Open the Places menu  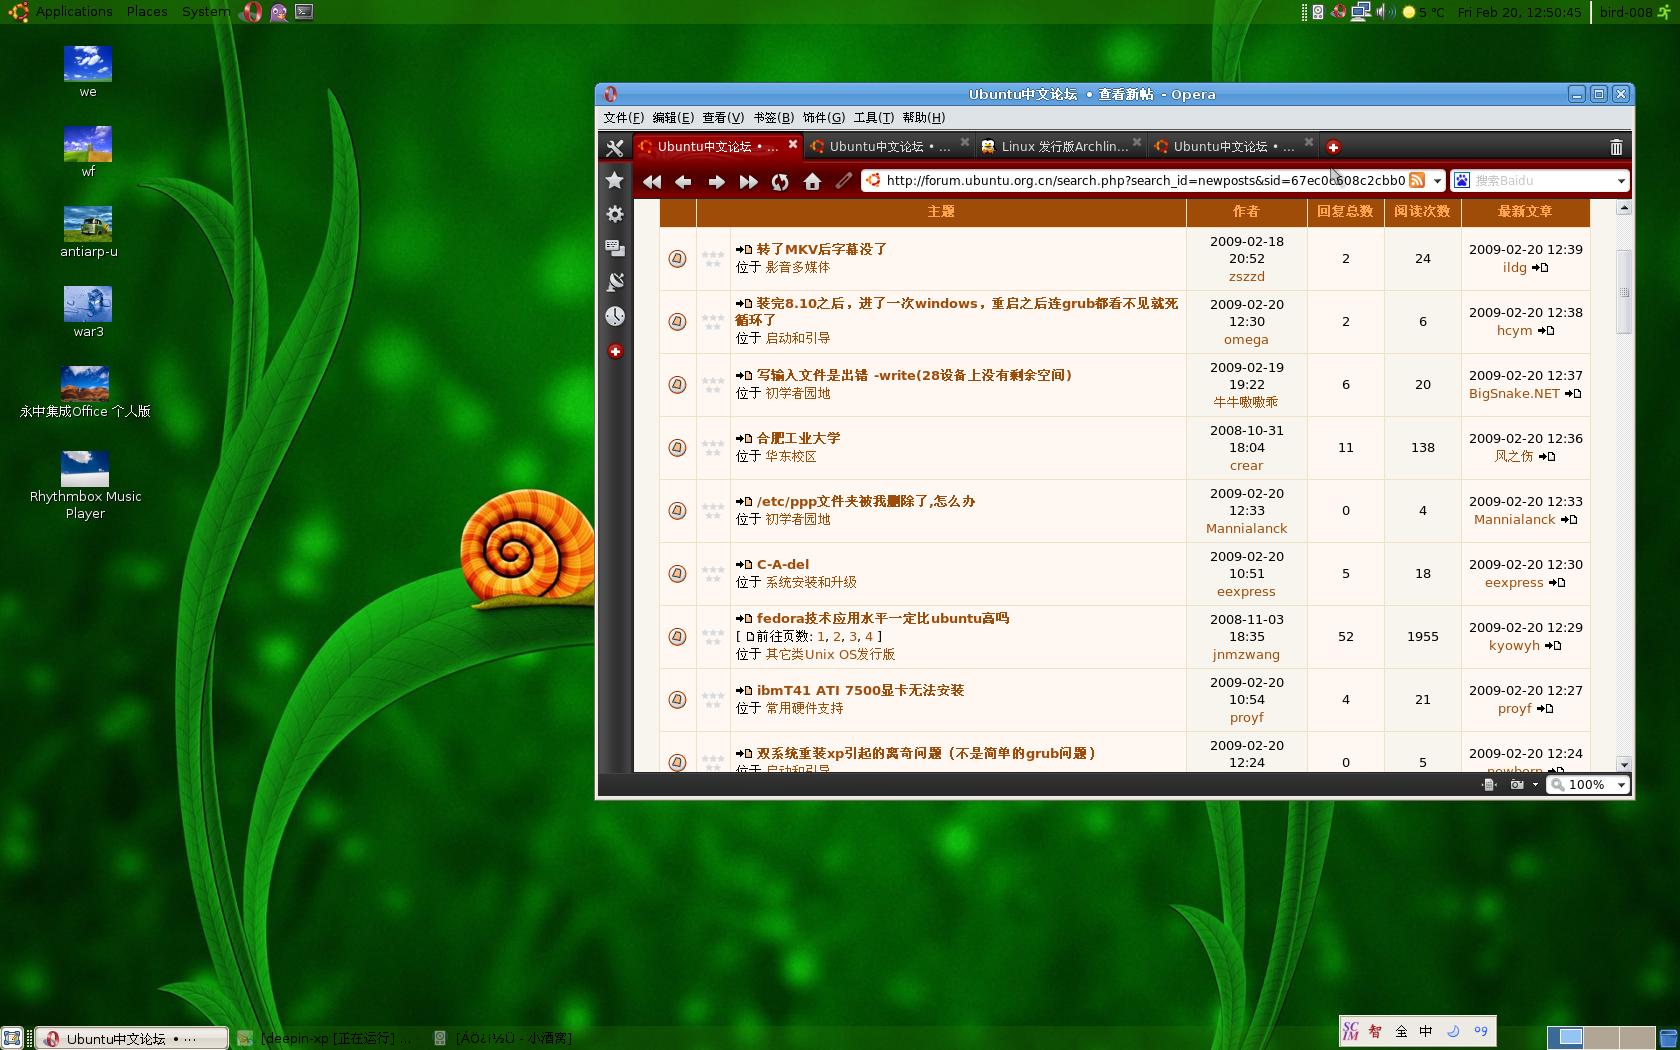147,12
